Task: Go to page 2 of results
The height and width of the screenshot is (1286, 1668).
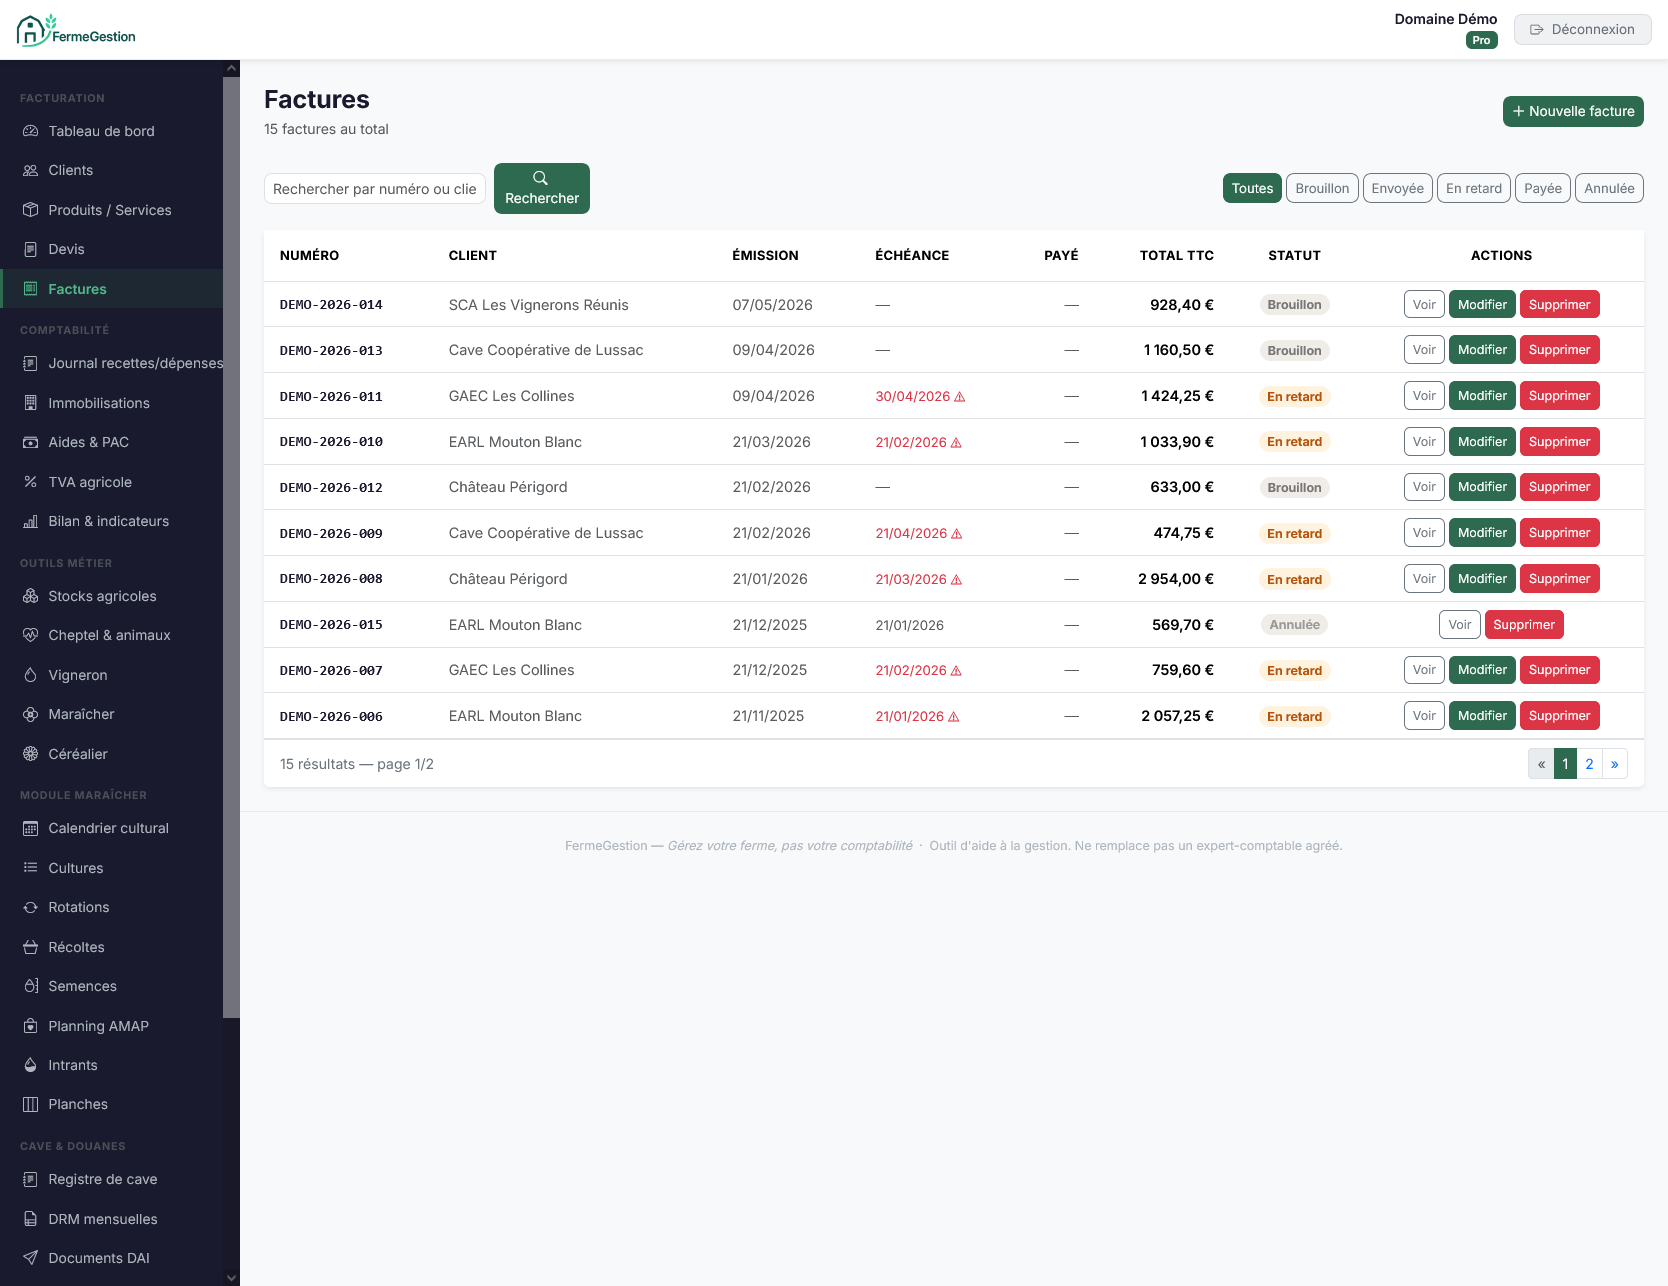Action: [x=1589, y=764]
